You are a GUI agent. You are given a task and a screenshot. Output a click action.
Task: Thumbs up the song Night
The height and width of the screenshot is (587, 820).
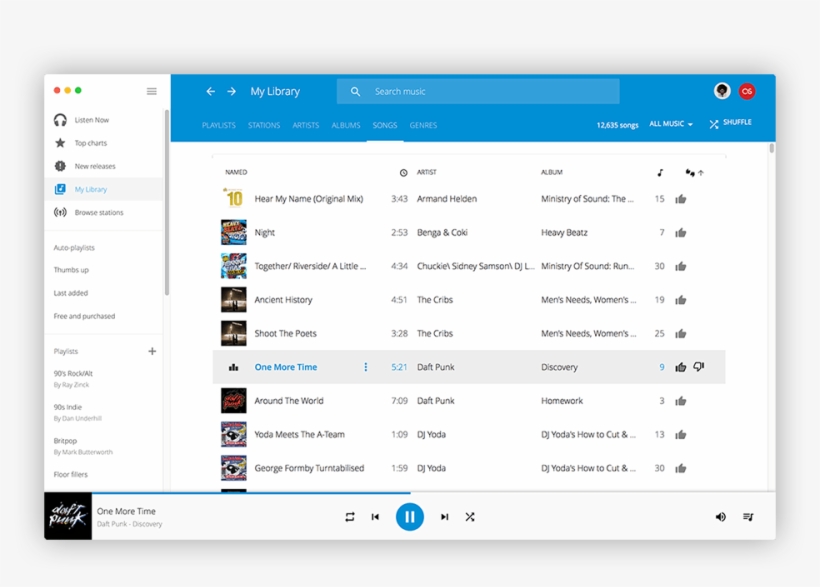tap(680, 233)
